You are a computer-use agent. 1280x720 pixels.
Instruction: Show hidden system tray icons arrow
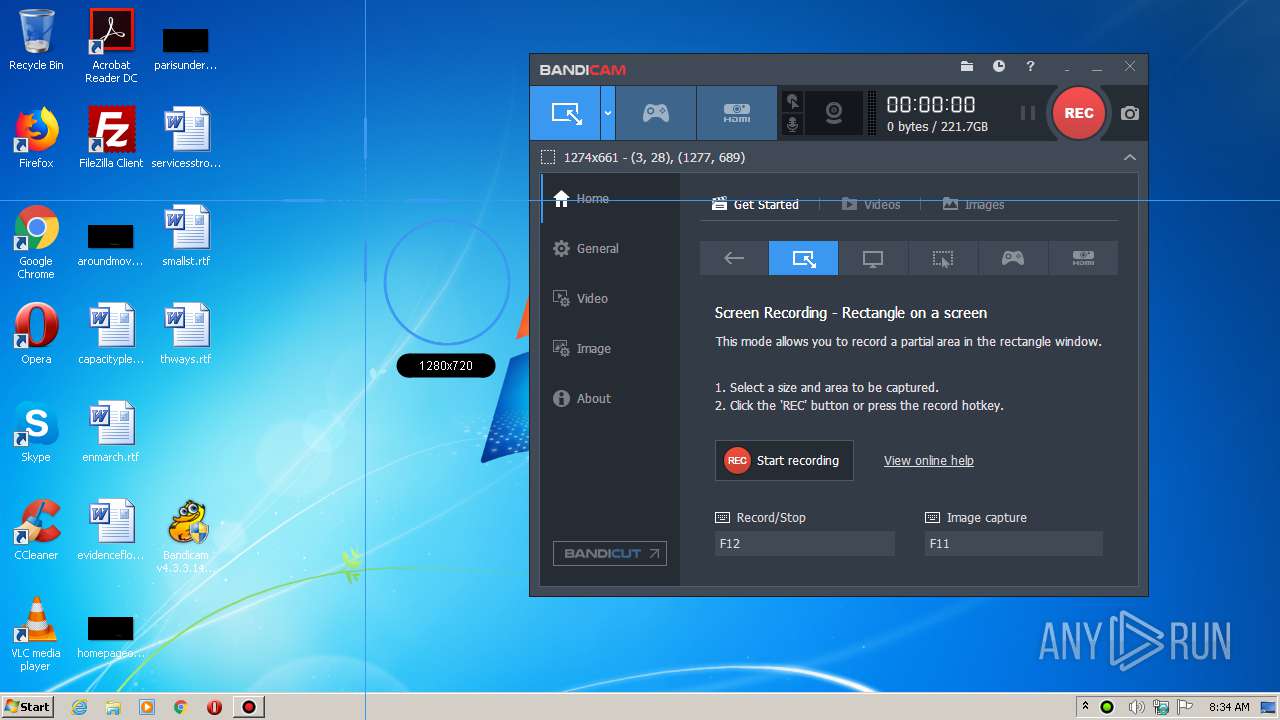point(1085,707)
